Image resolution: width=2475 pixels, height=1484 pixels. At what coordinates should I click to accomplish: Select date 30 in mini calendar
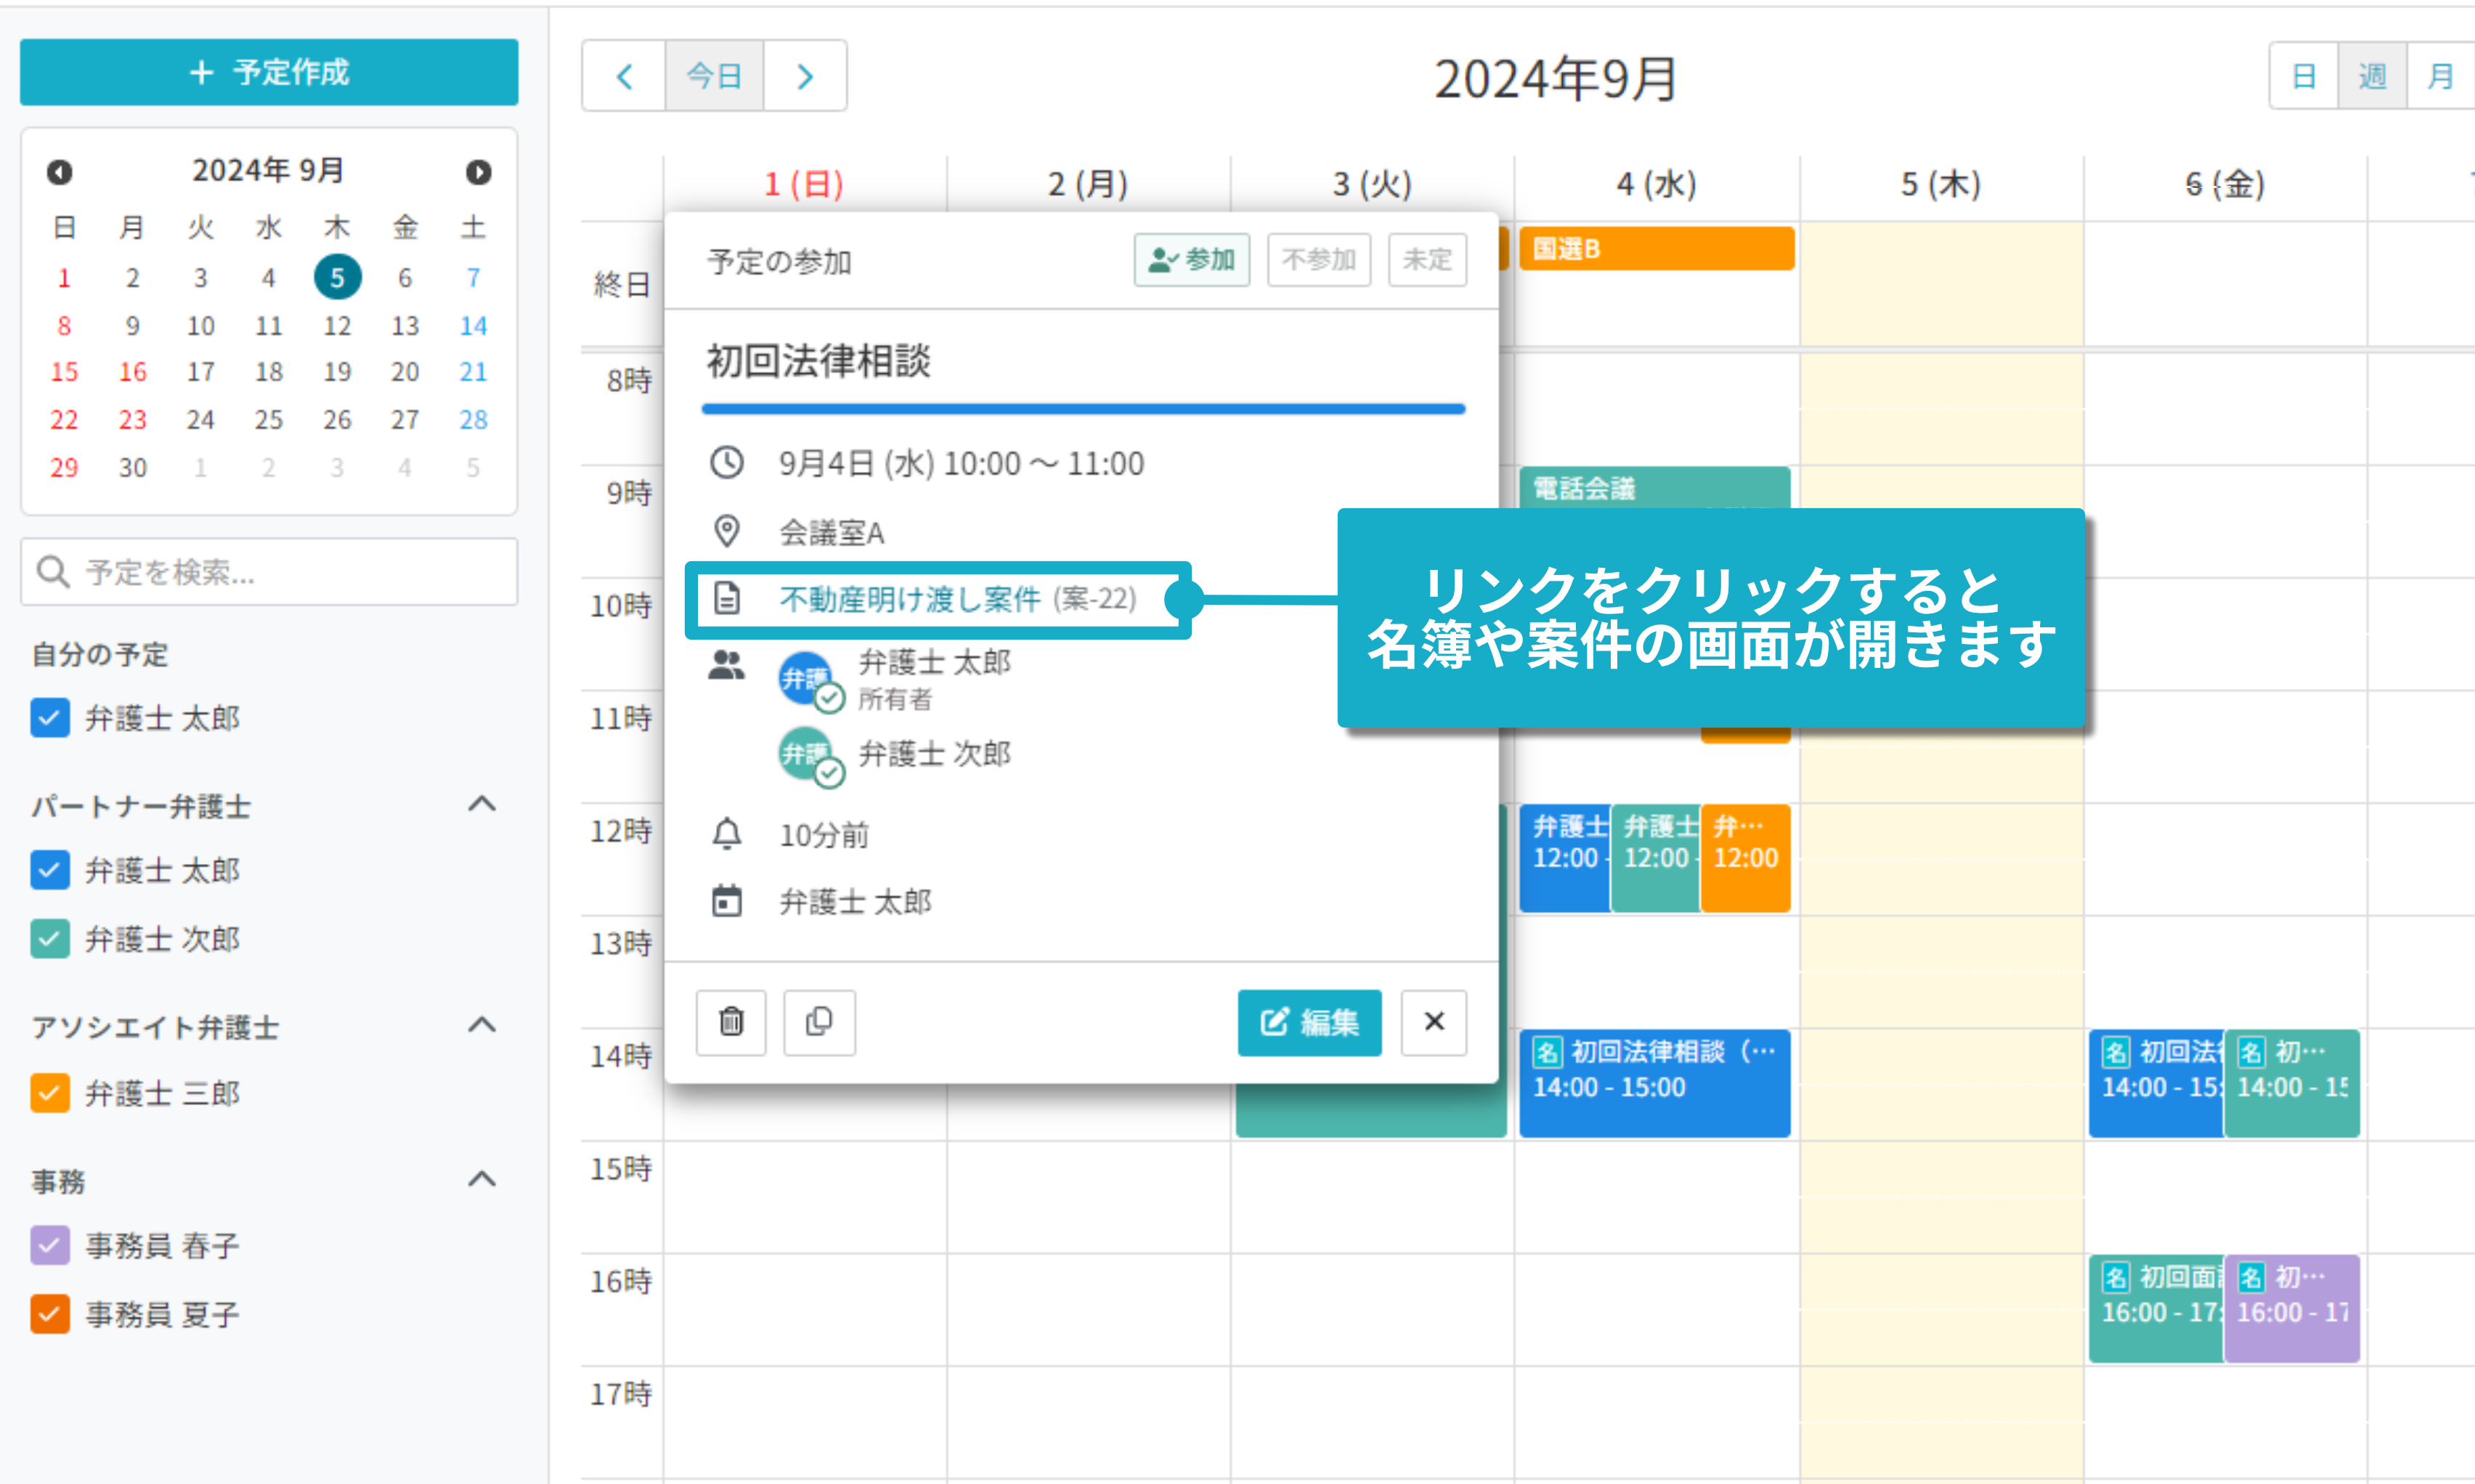pyautogui.click(x=132, y=467)
